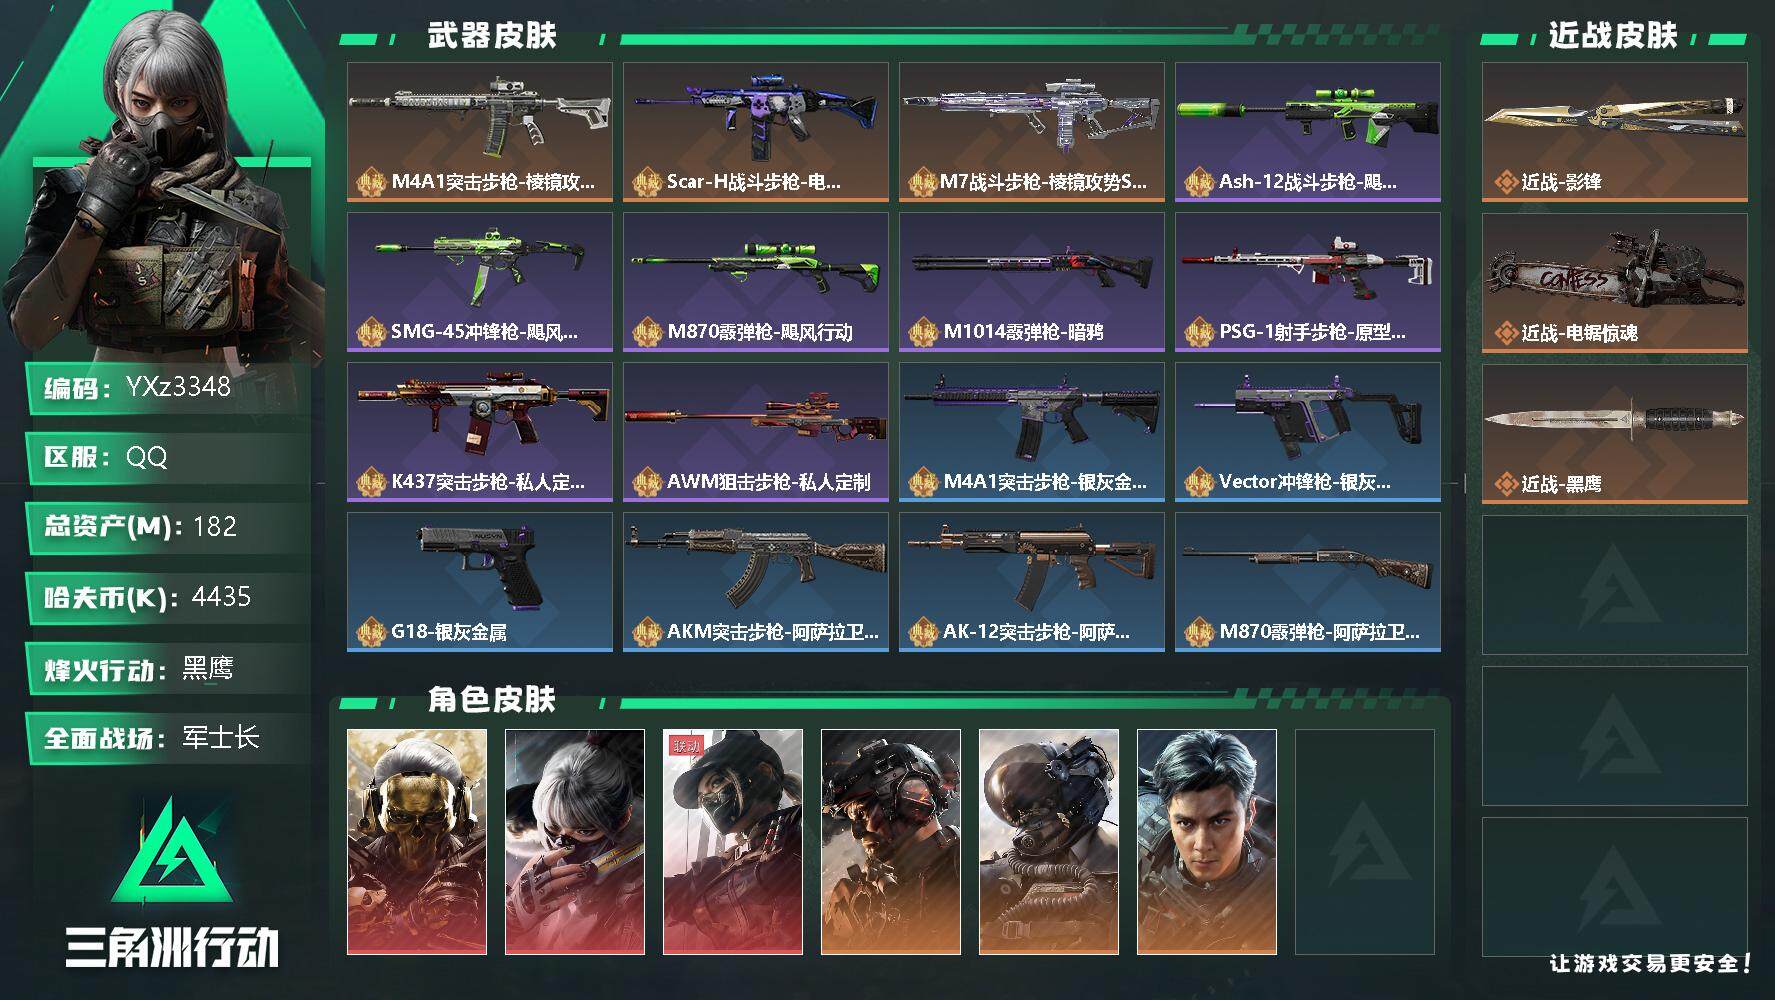The image size is (1775, 1000).
Task: Select the 近战-黑鹰 knife skin
Action: tap(1615, 434)
